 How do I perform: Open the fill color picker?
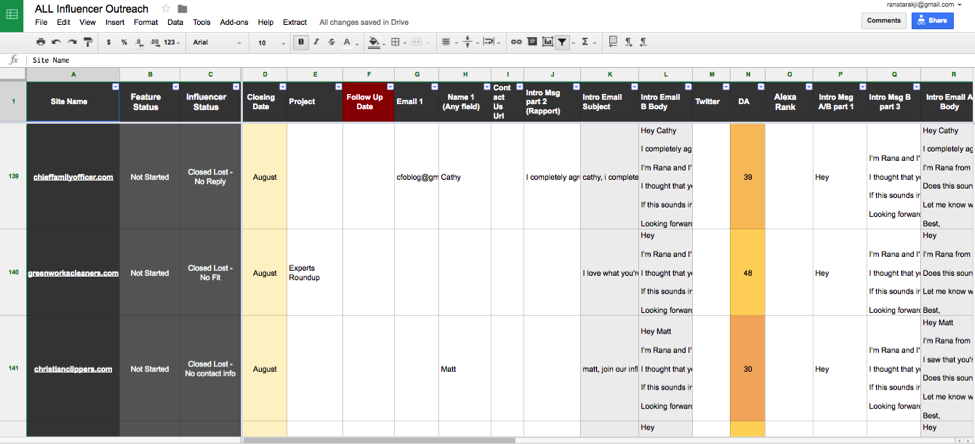pyautogui.click(x=376, y=42)
